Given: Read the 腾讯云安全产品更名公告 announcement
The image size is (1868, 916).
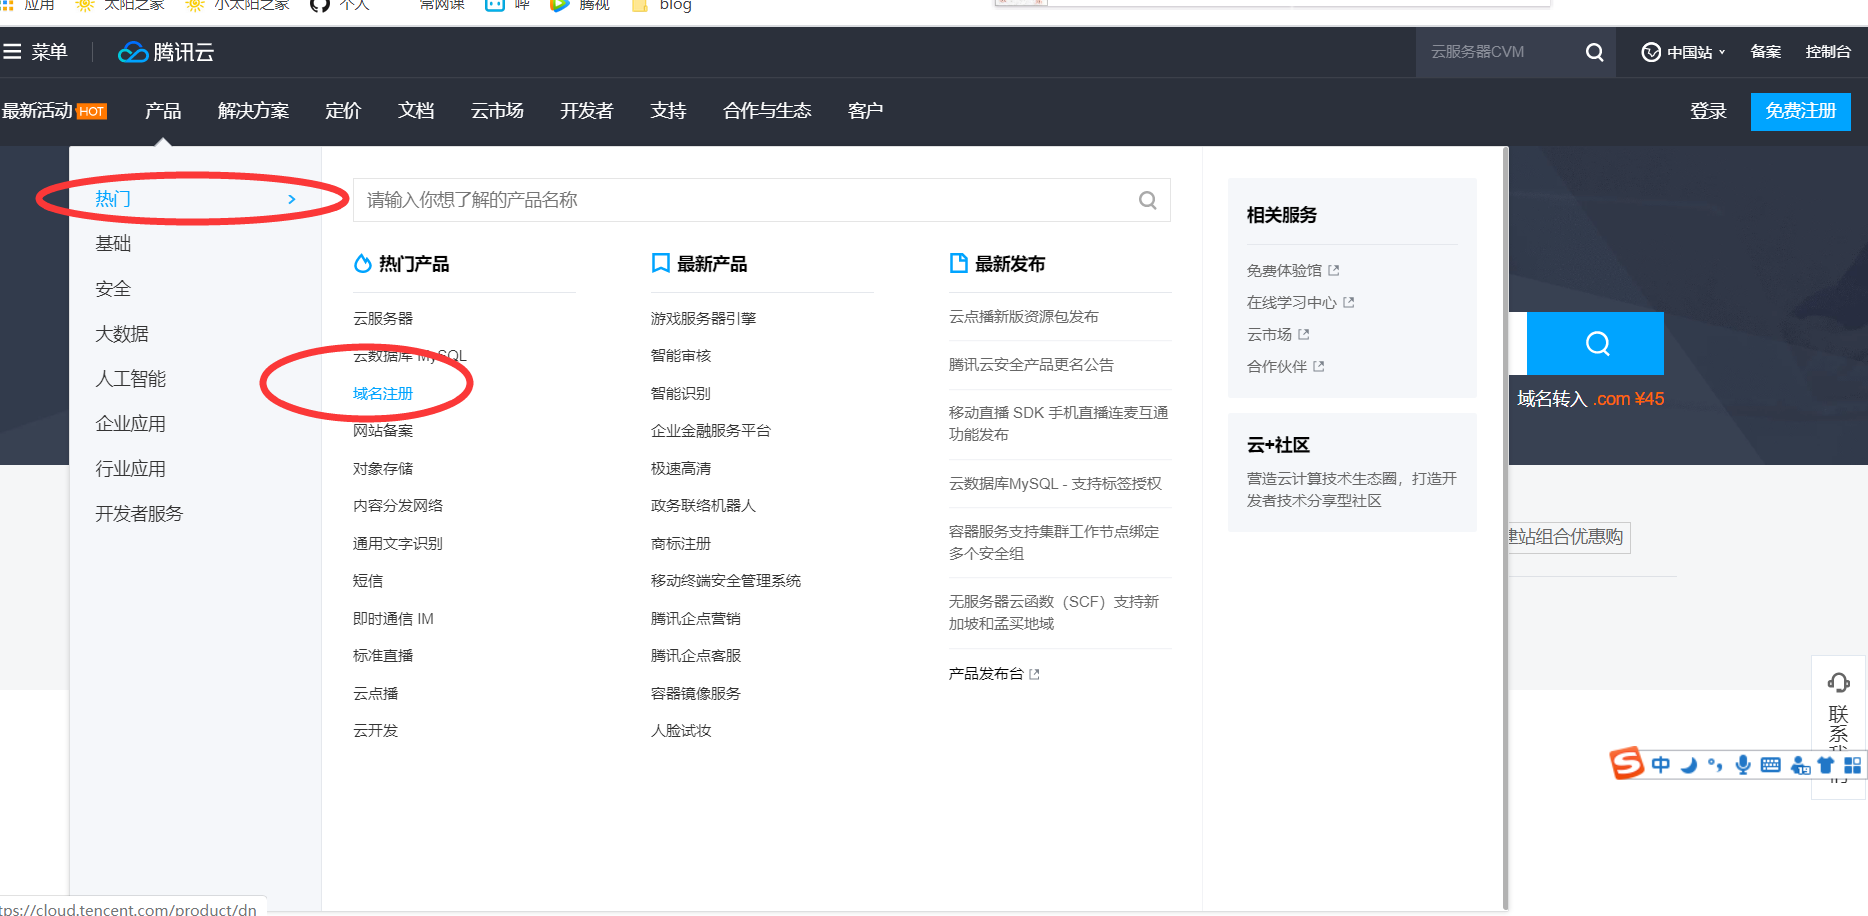Looking at the screenshot, I should click(x=1031, y=364).
